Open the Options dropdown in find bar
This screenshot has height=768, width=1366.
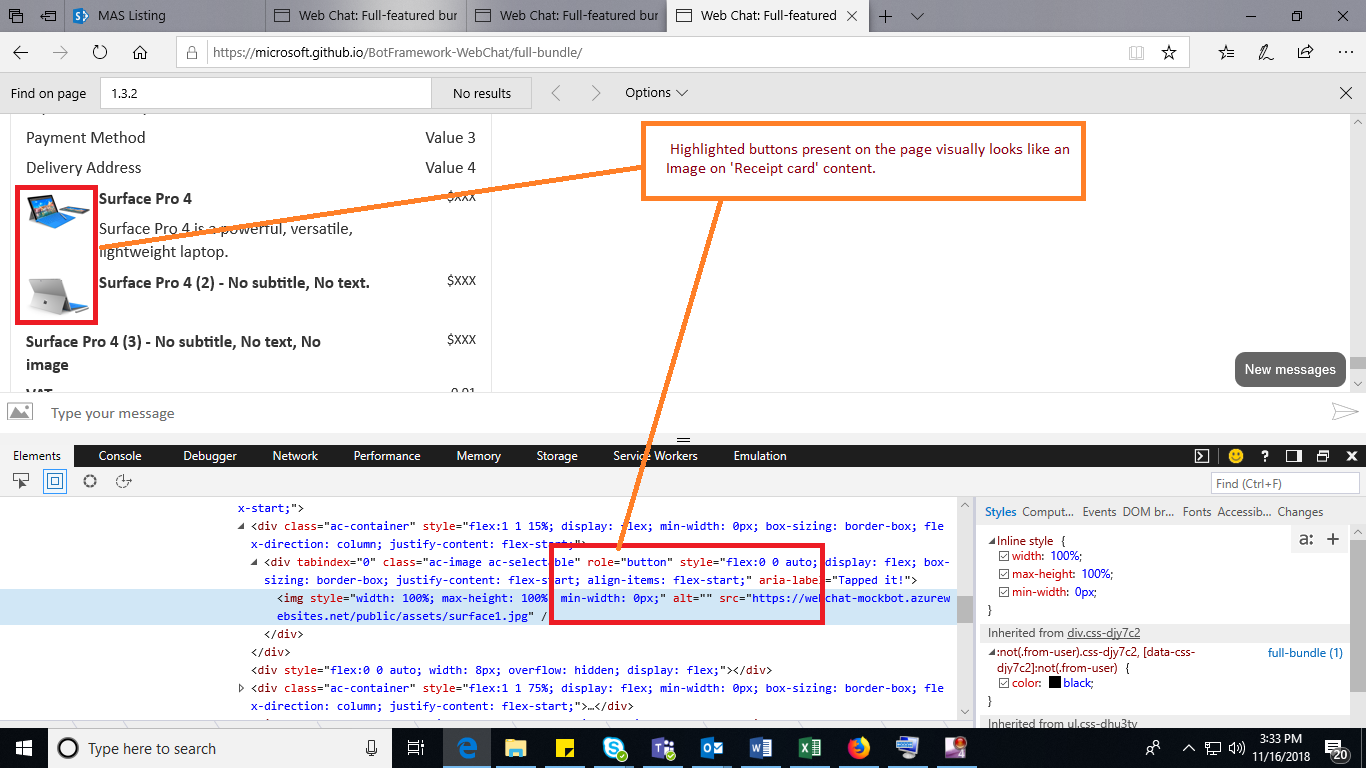(x=656, y=92)
